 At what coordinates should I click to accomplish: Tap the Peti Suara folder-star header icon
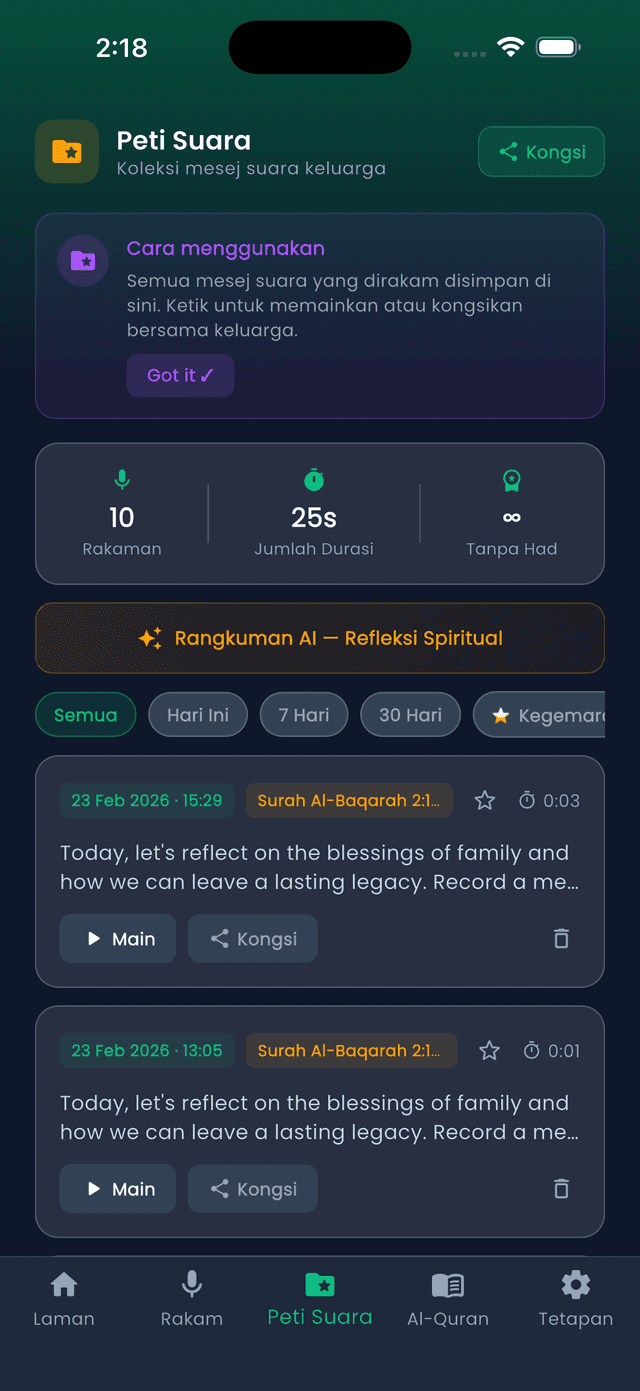67,152
